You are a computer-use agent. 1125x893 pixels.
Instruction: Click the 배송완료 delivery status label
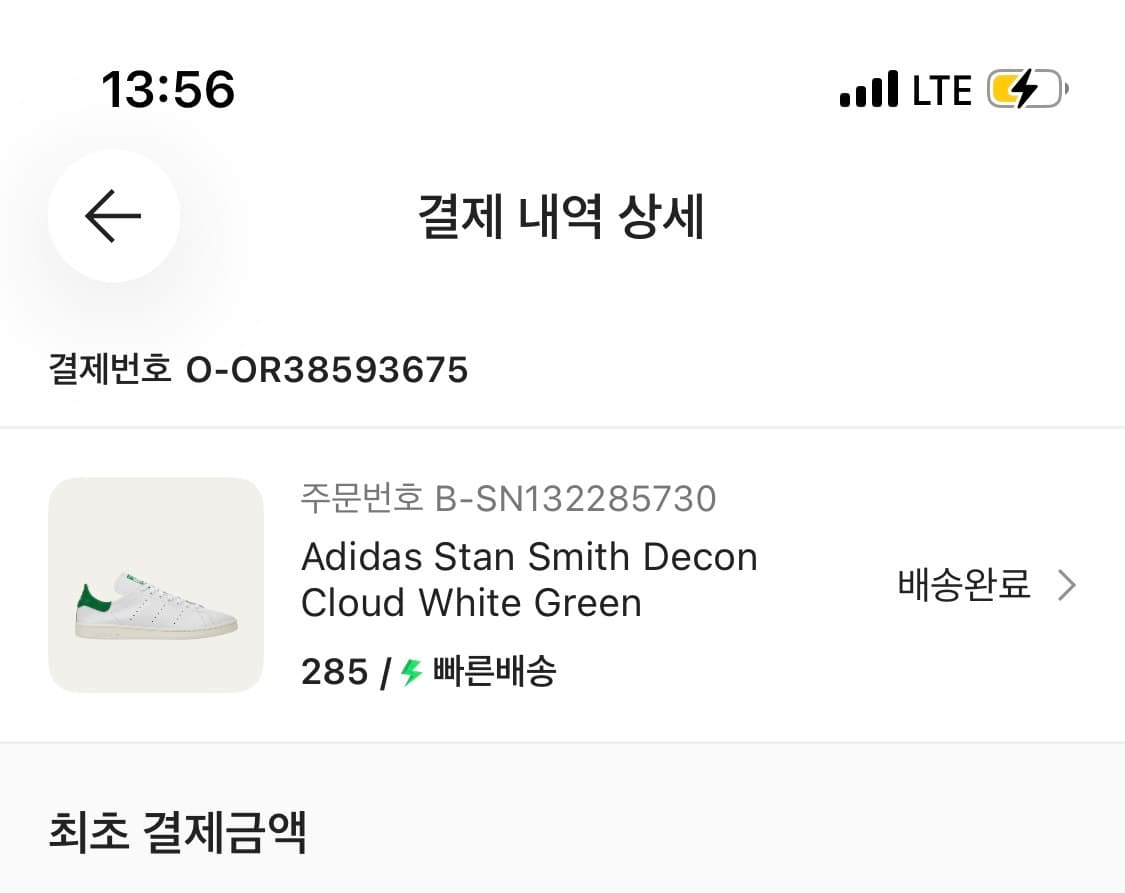tap(963, 584)
